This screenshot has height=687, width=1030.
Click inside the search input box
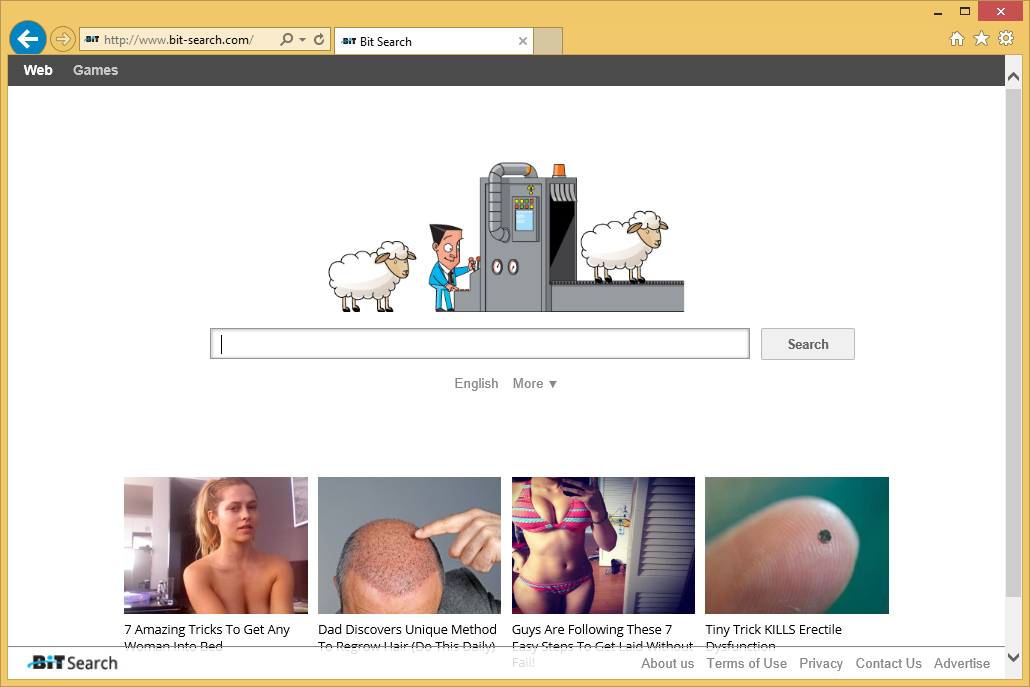pyautogui.click(x=480, y=343)
